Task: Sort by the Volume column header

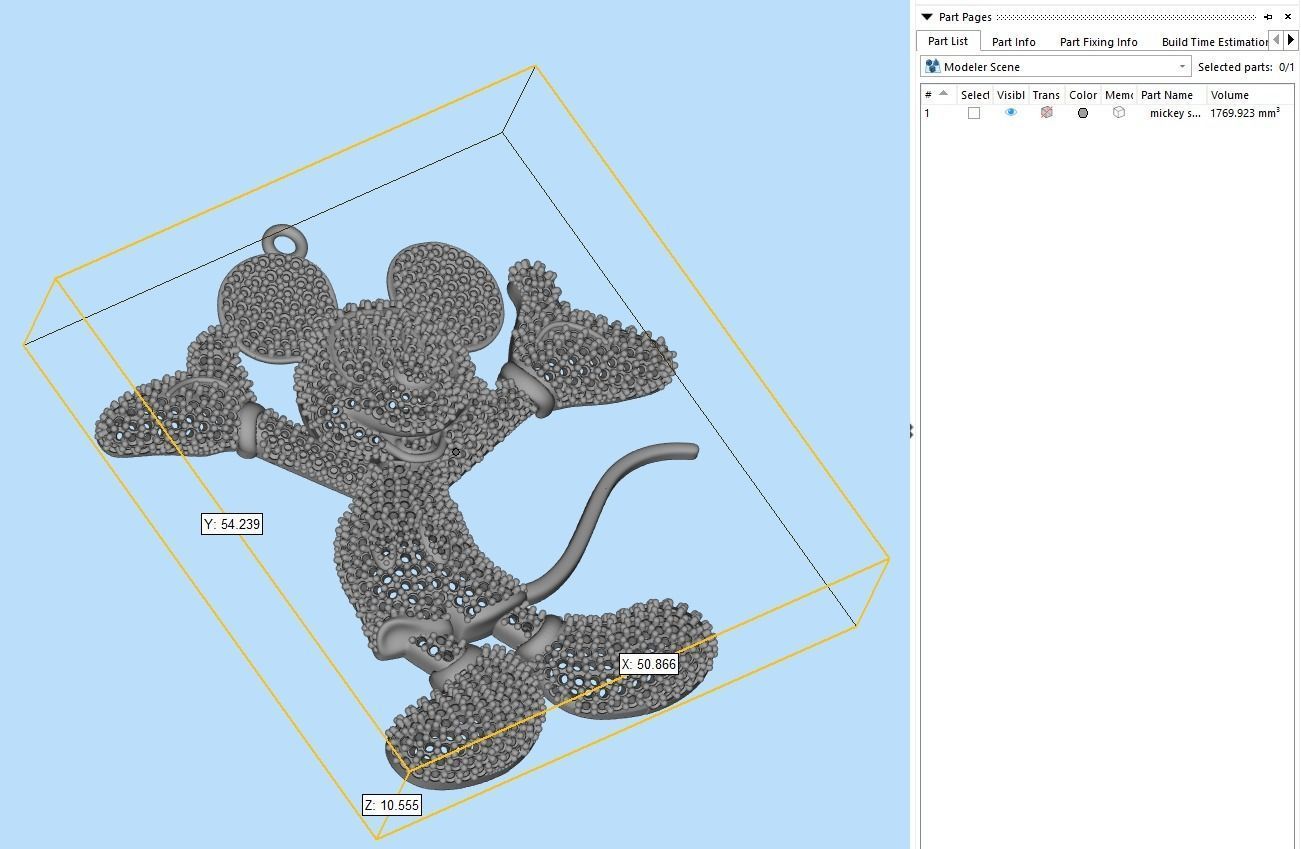Action: click(x=1251, y=95)
